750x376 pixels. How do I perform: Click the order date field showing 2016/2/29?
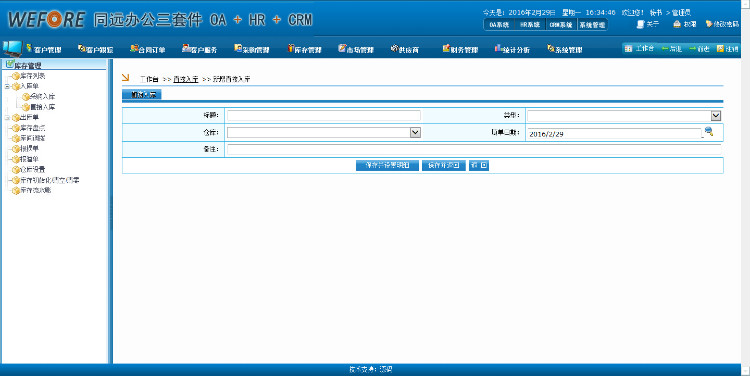(615, 134)
